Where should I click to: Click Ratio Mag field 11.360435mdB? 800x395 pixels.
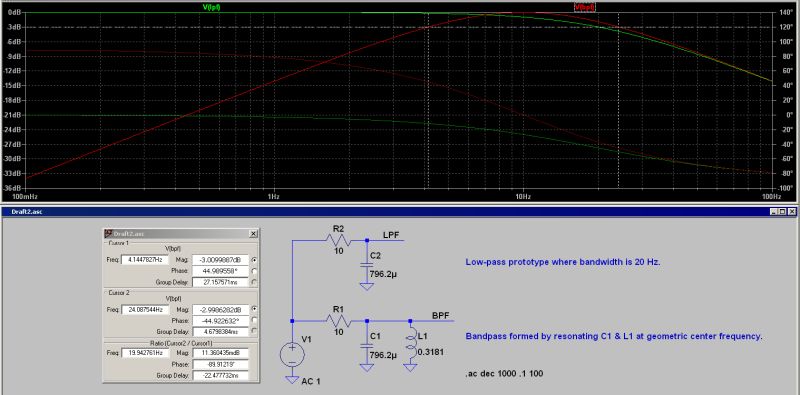pos(220,353)
